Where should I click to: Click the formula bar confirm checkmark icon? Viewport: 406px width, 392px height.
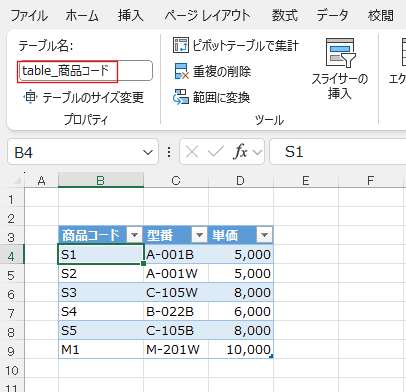(x=216, y=152)
